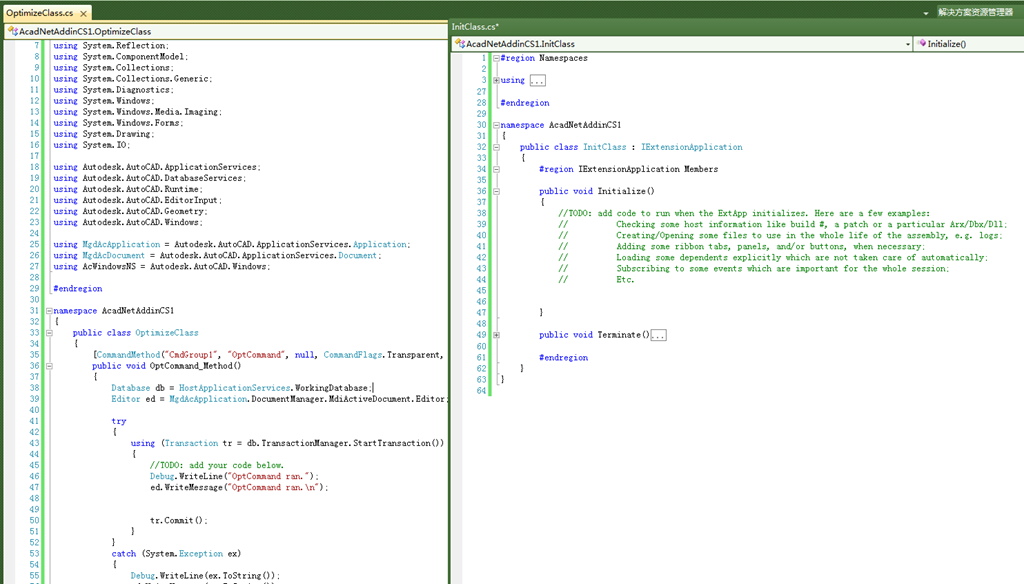The image size is (1024, 584).
Task: Click the collapsed '...' box after using
Action: [537, 80]
